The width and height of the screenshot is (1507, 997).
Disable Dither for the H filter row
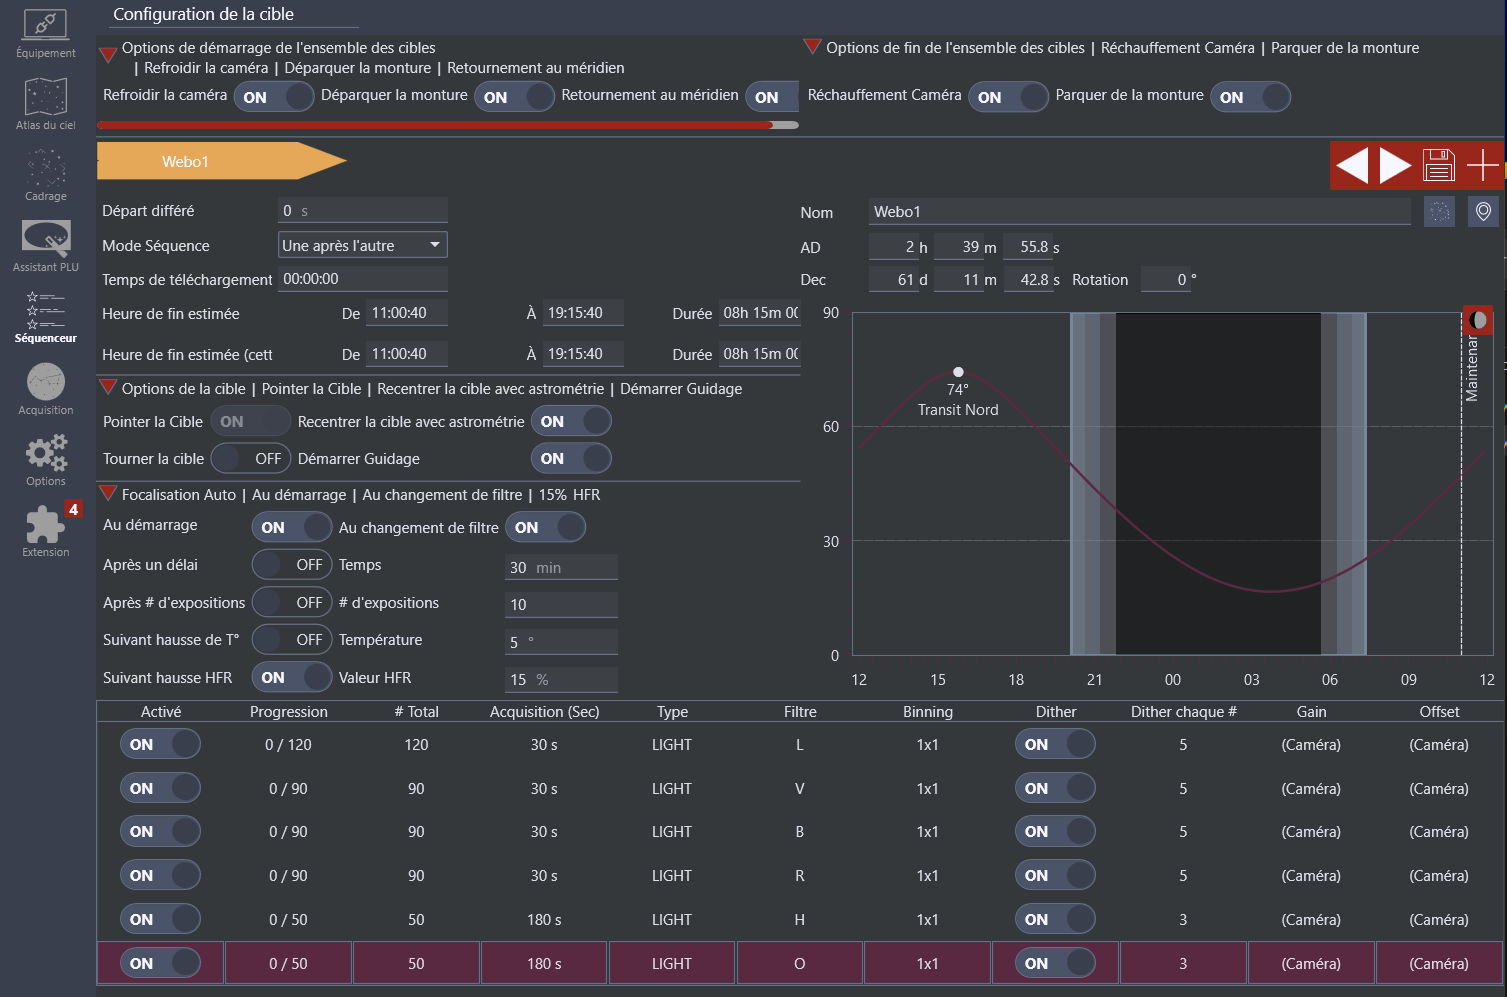click(1055, 919)
